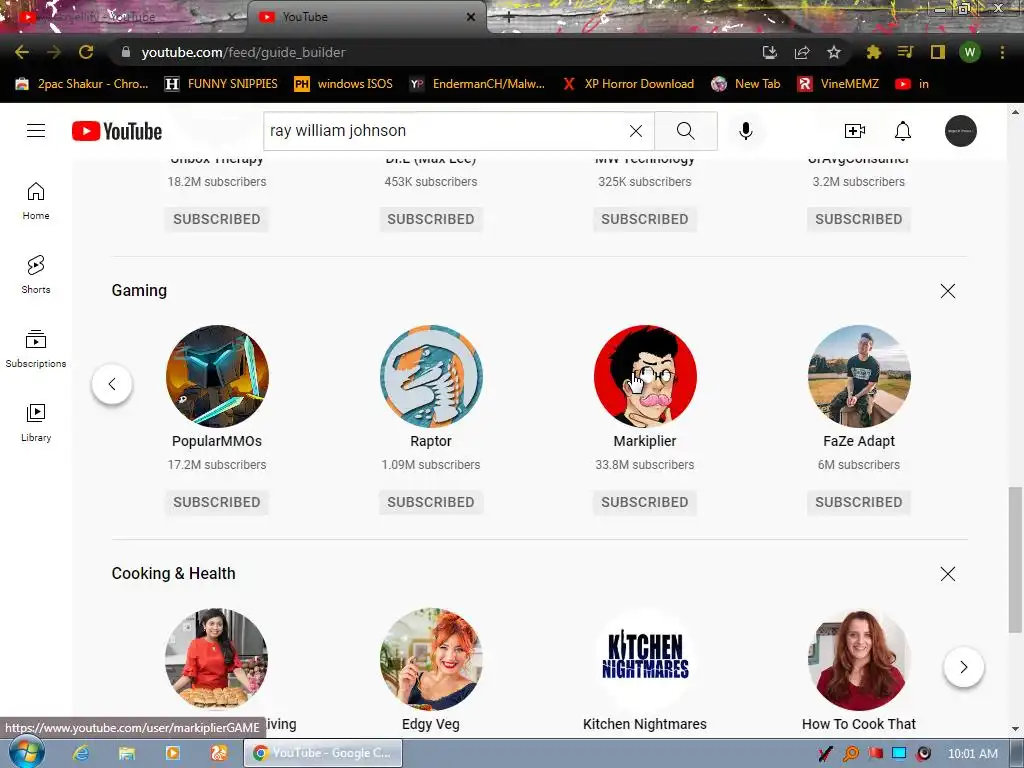1024x768 pixels.
Task: Share this page using the share icon
Action: click(802, 52)
